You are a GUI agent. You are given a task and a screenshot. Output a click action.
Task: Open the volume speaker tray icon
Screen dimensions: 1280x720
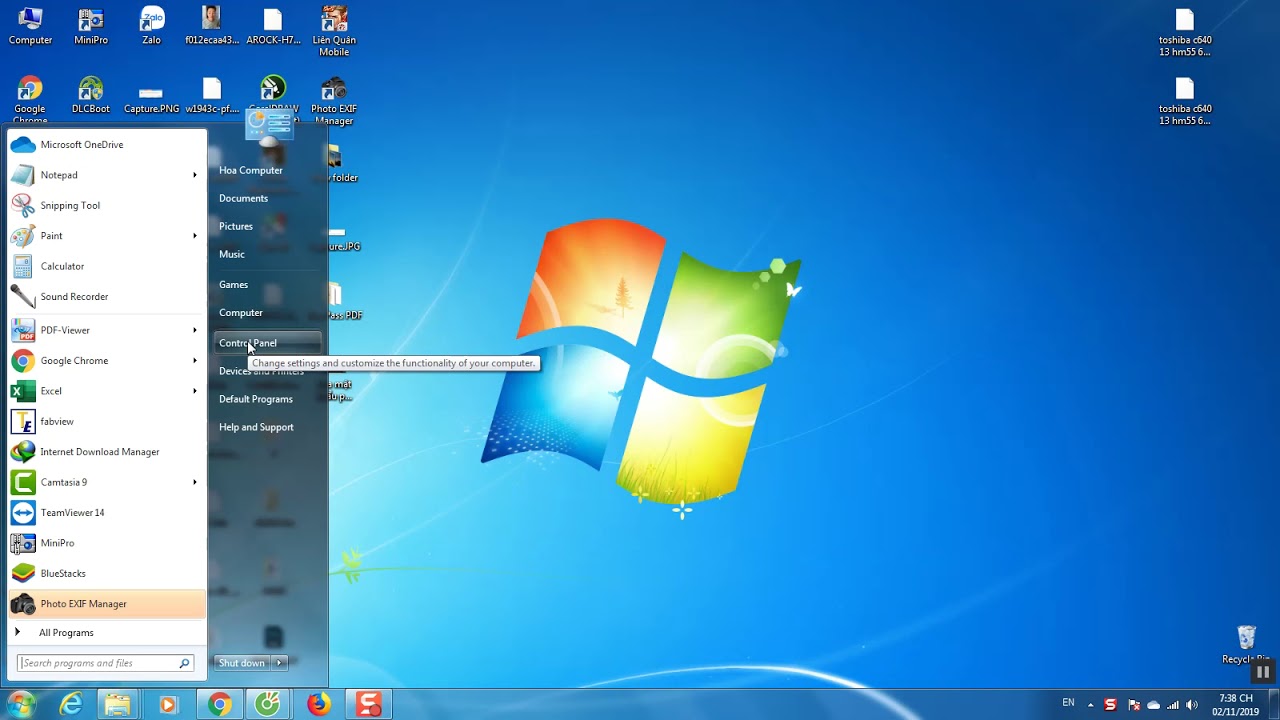[x=1193, y=705]
